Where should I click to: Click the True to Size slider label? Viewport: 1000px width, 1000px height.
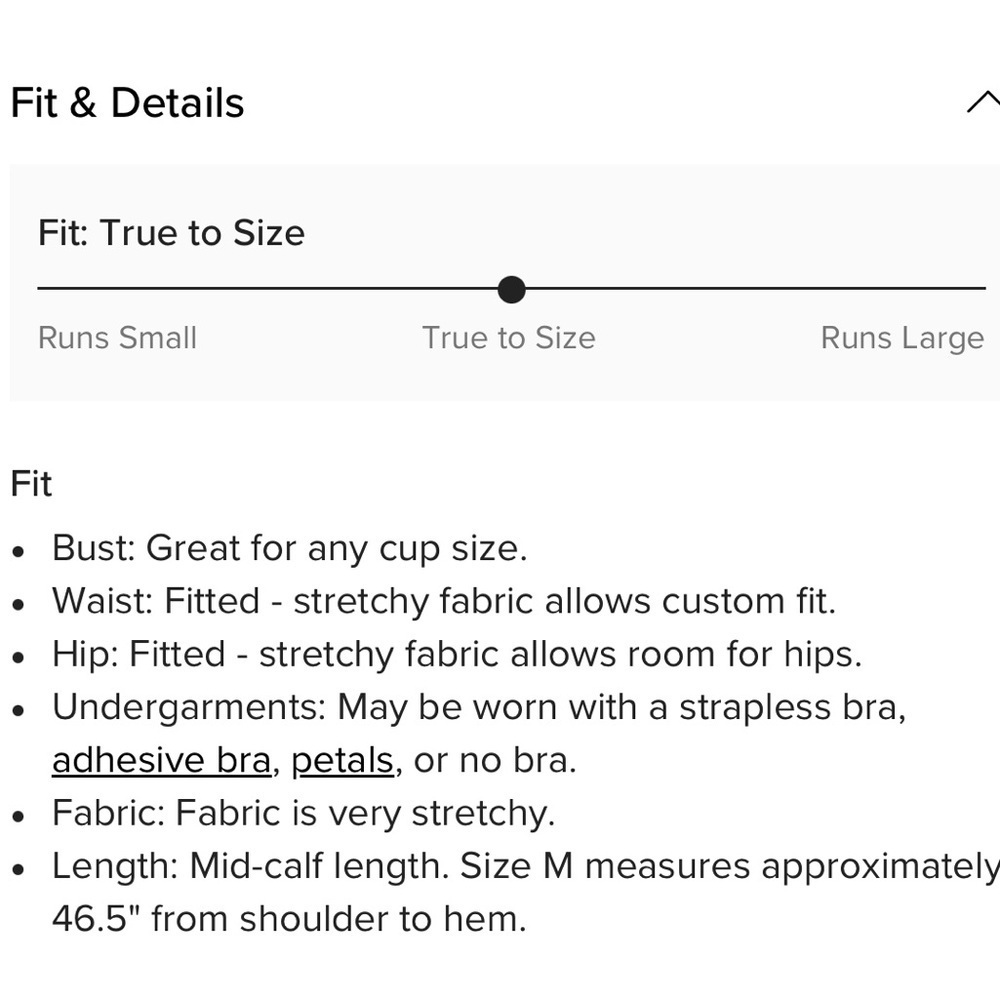point(508,338)
